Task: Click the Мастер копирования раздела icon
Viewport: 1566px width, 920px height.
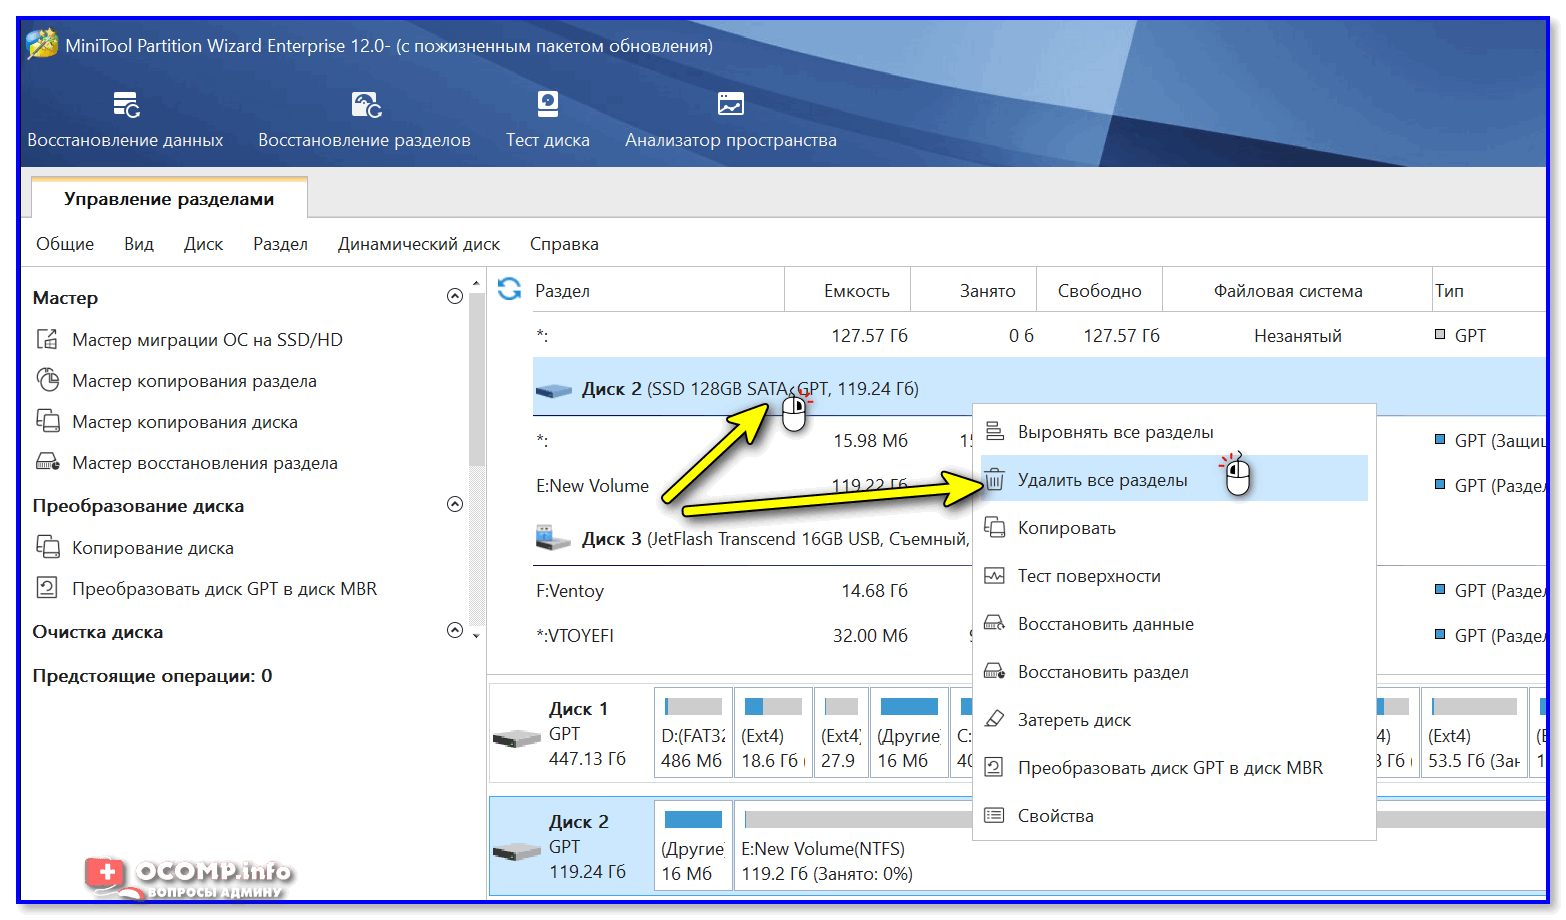Action: coord(47,380)
